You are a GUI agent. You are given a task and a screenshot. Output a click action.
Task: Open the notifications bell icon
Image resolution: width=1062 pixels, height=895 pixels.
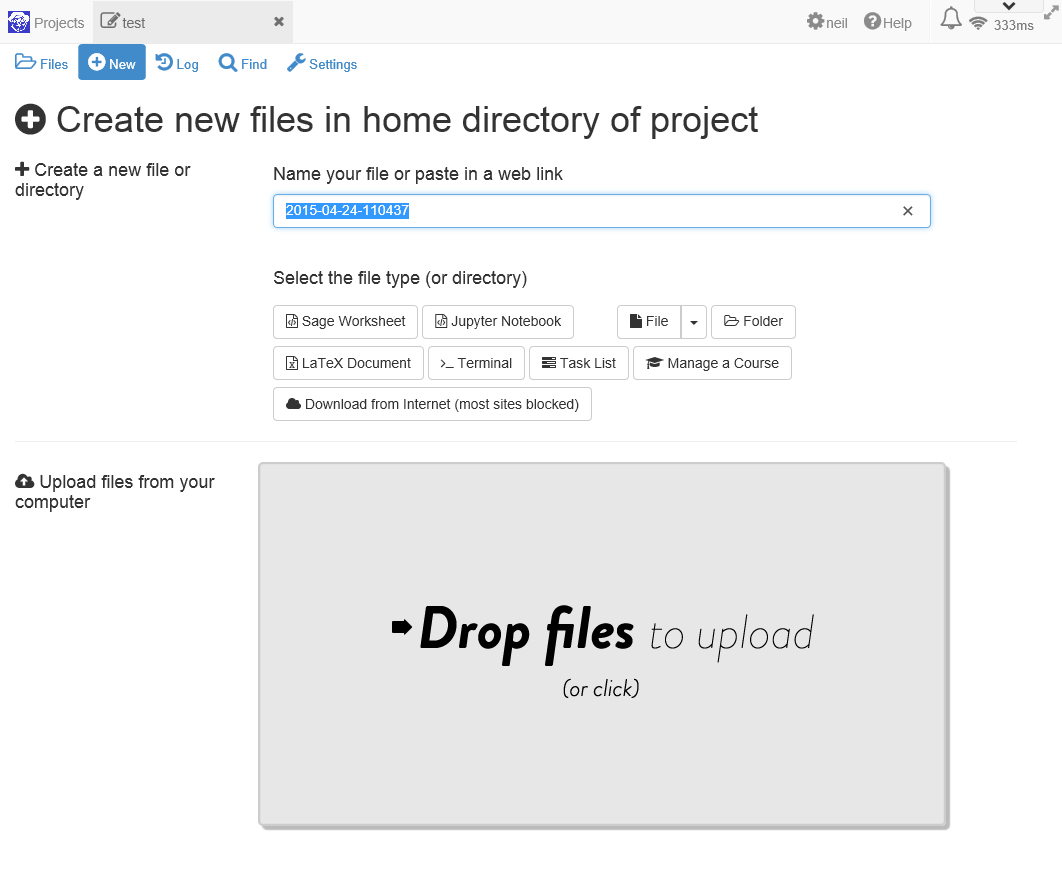(951, 19)
